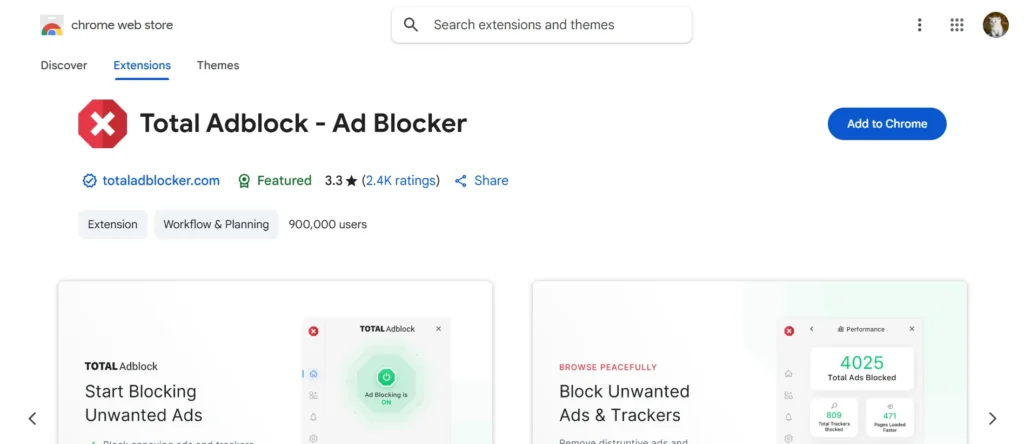Show the previous screenshot with left arrow
The height and width of the screenshot is (444, 1024).
click(32, 418)
